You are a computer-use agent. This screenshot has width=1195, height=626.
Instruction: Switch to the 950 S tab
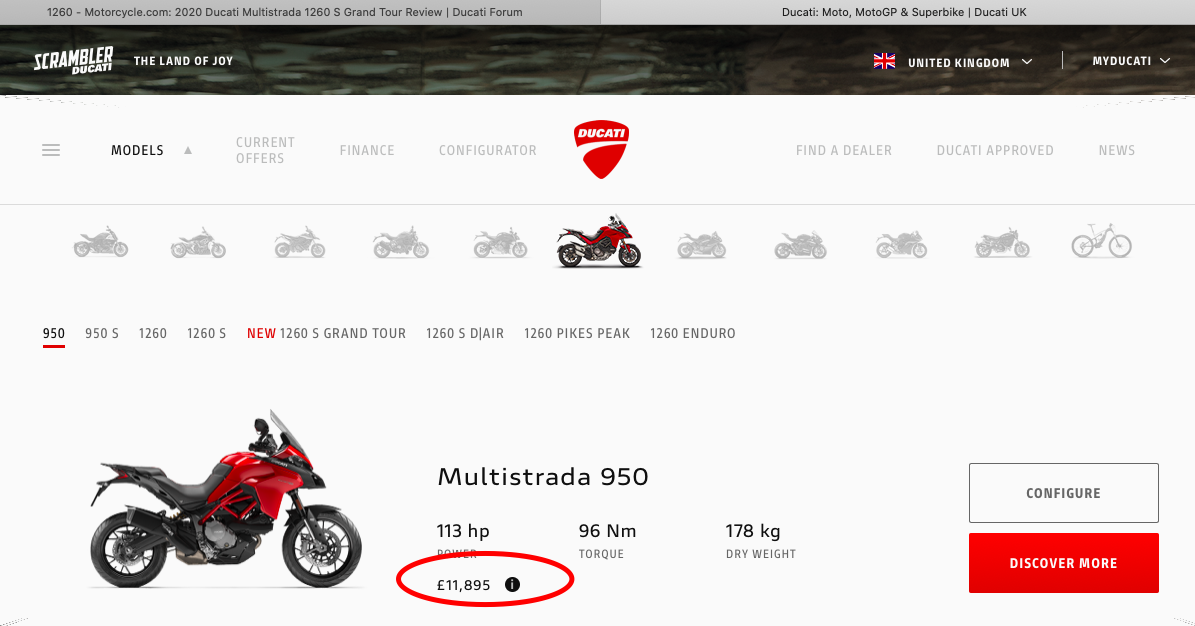(x=101, y=333)
